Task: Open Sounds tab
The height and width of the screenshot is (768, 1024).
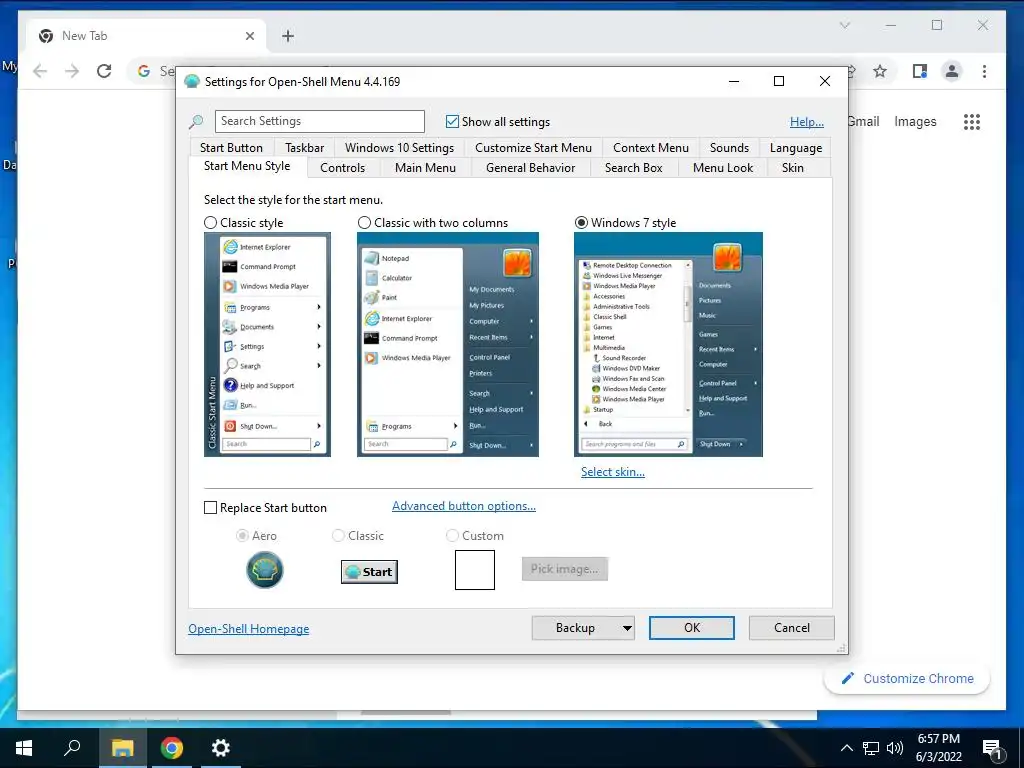Action: (x=729, y=148)
